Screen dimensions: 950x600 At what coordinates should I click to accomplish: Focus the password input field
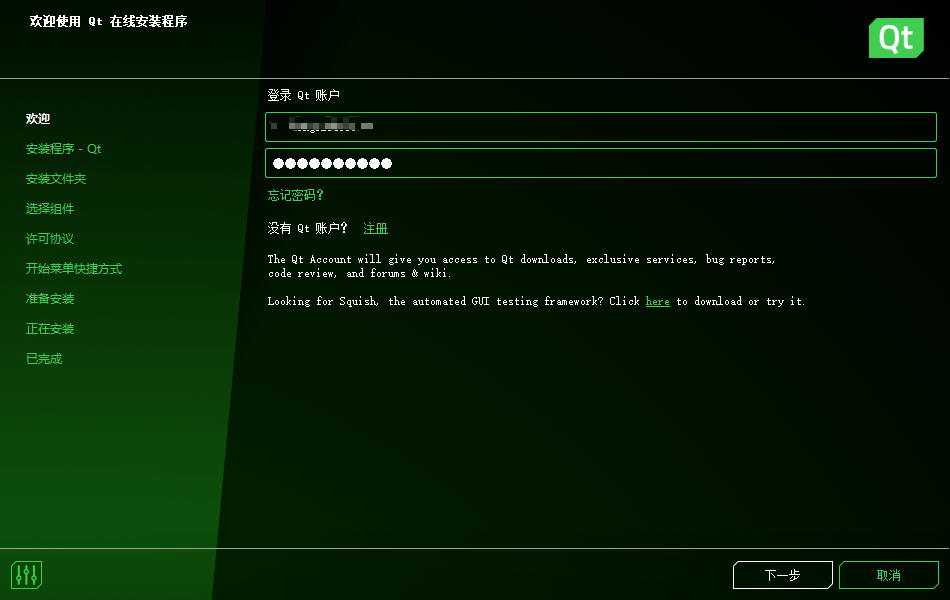pyautogui.click(x=600, y=163)
